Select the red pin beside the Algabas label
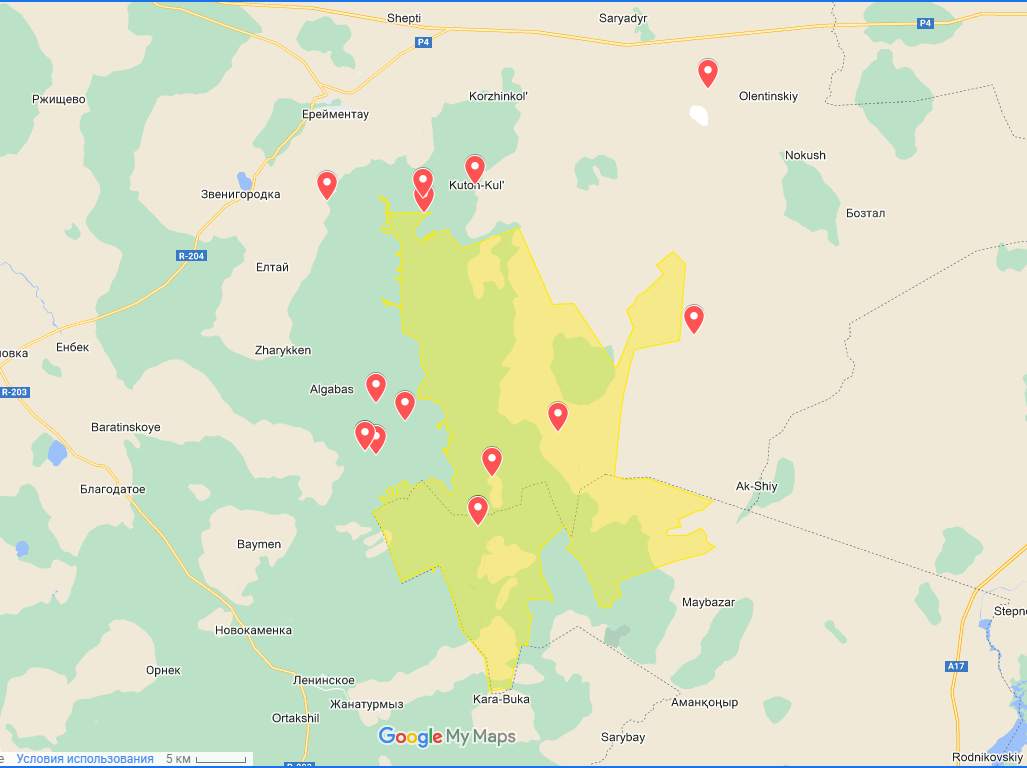 pyautogui.click(x=375, y=388)
